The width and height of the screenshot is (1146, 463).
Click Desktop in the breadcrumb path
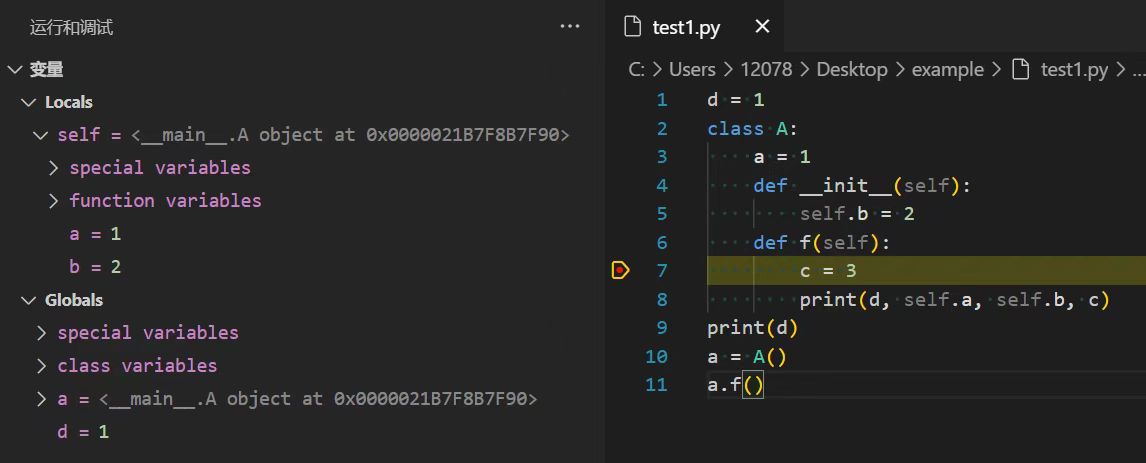851,69
